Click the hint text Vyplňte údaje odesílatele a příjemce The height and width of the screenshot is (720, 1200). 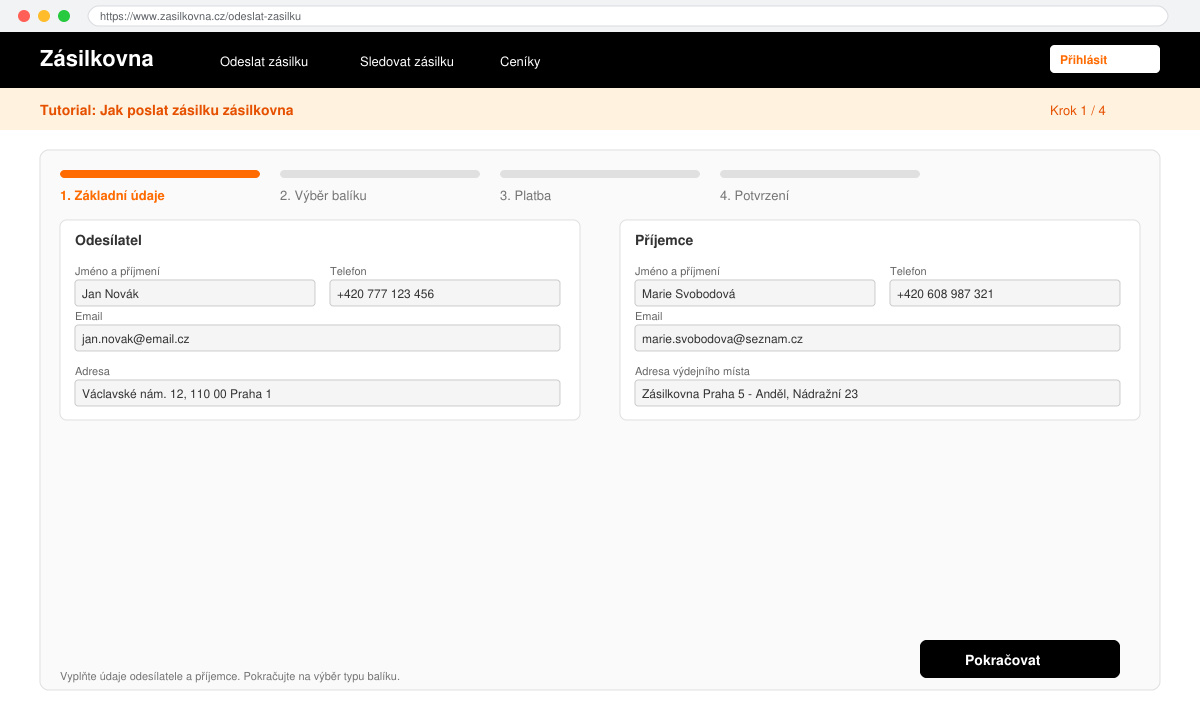point(230,676)
